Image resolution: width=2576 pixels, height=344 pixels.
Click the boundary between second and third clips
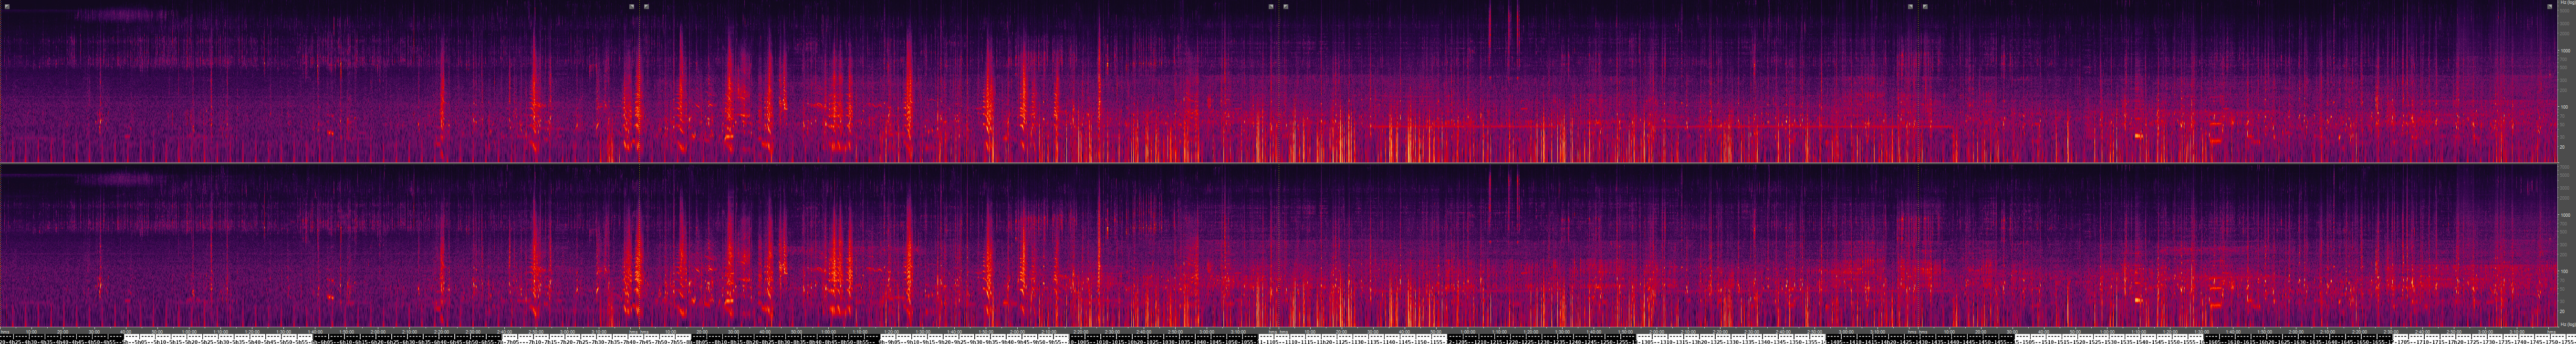1279,80
